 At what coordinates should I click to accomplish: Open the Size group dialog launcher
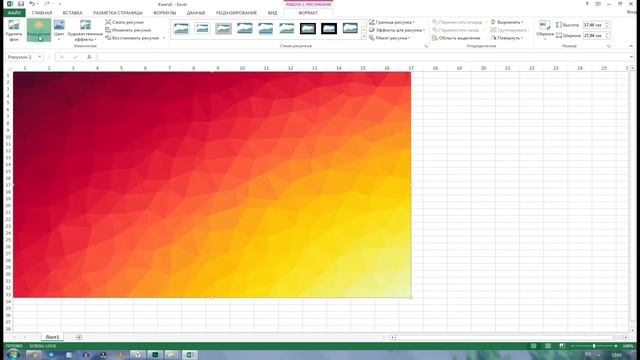[608, 46]
